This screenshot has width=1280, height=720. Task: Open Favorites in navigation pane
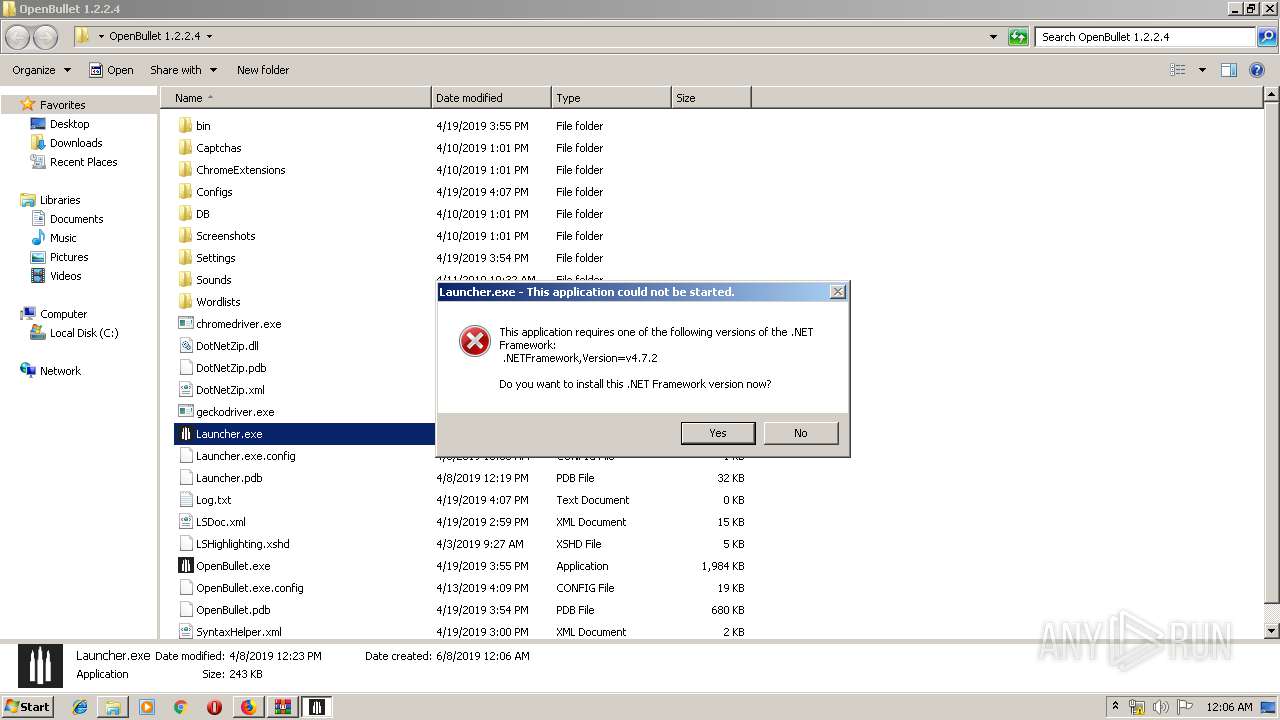pos(62,105)
